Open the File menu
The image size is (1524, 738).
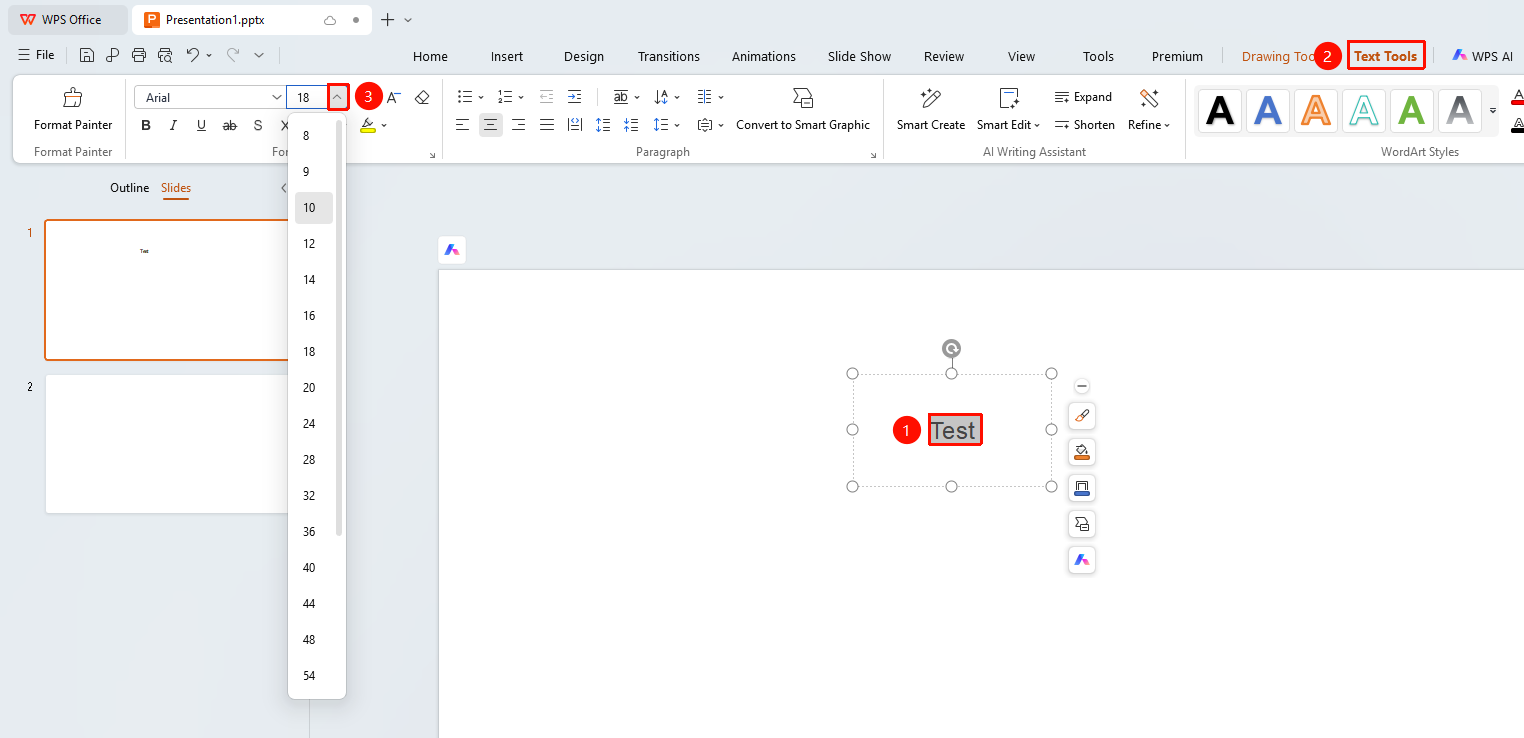[x=37, y=55]
